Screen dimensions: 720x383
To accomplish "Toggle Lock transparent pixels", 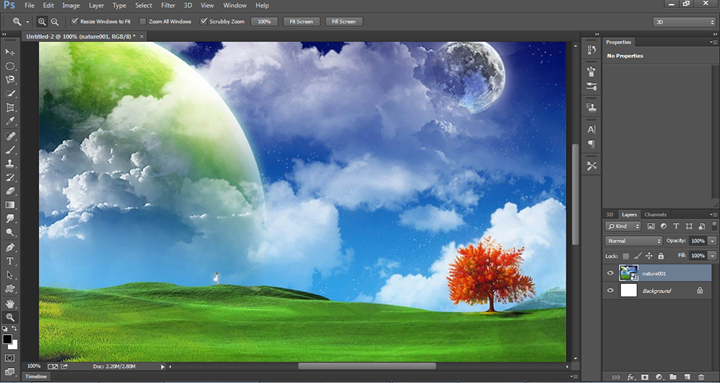I will [x=625, y=256].
